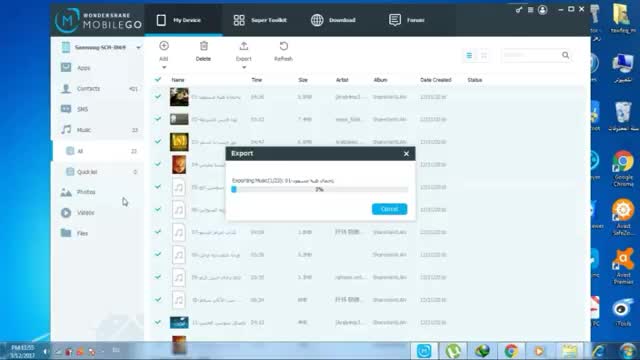Open Google Chrome desktop shortcut

pyautogui.click(x=623, y=169)
